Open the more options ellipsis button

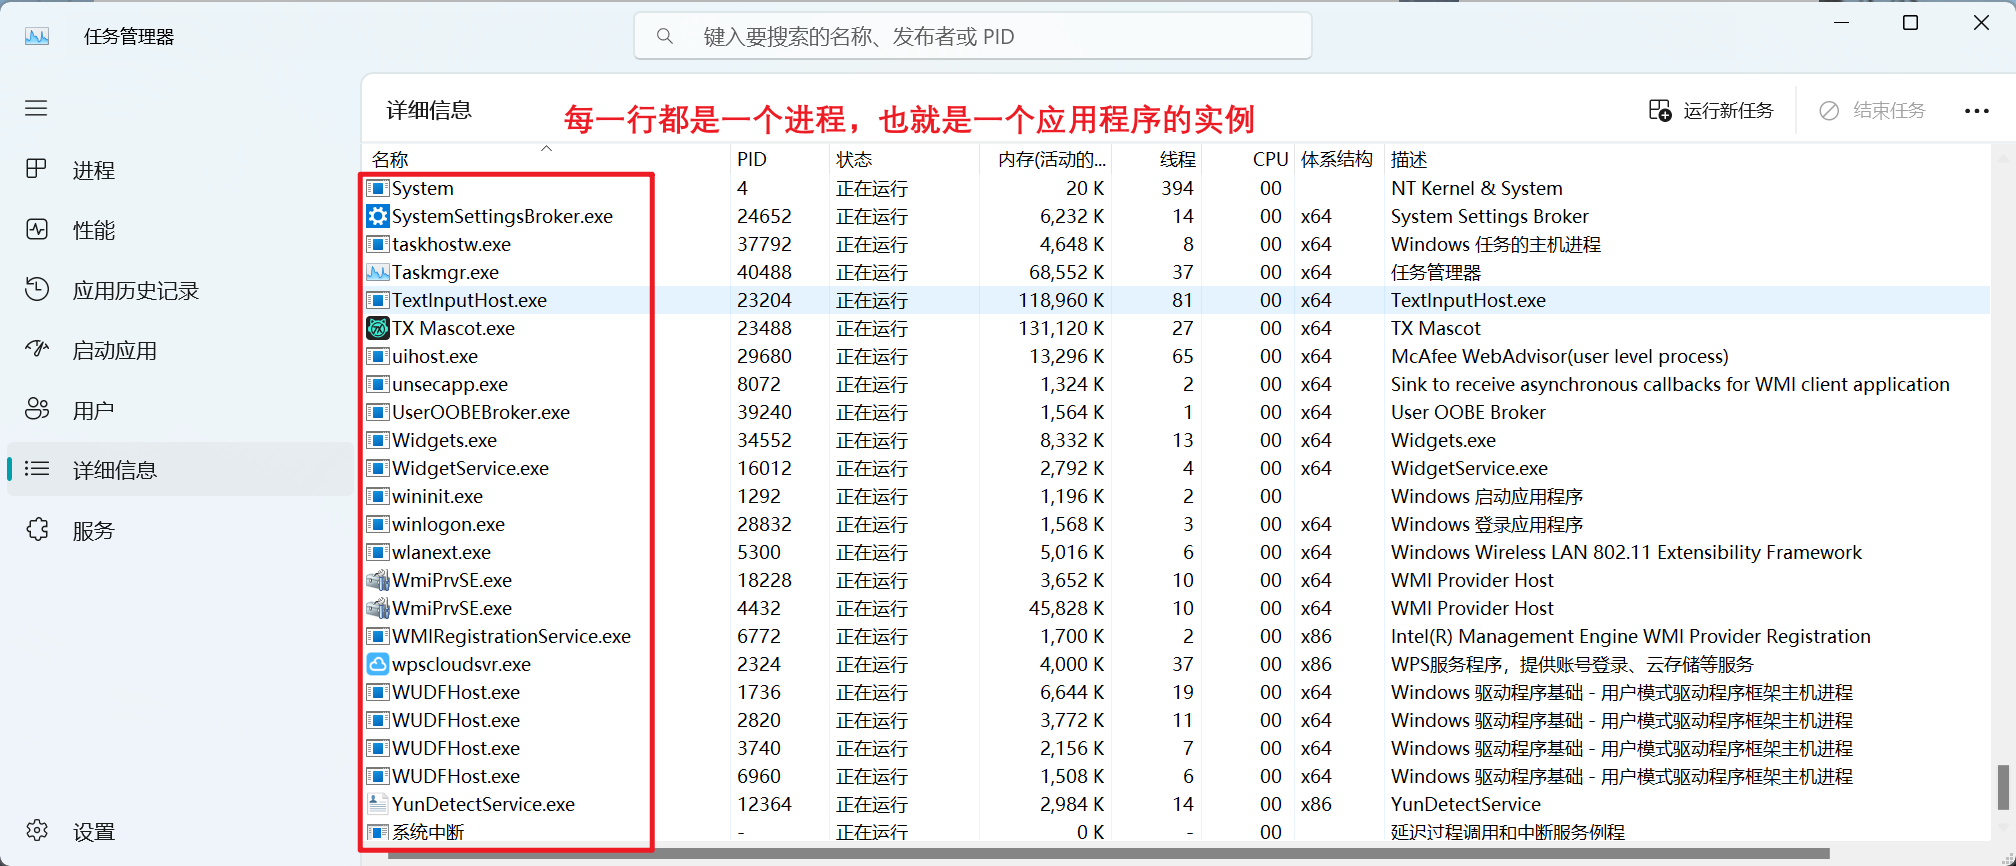1976,111
